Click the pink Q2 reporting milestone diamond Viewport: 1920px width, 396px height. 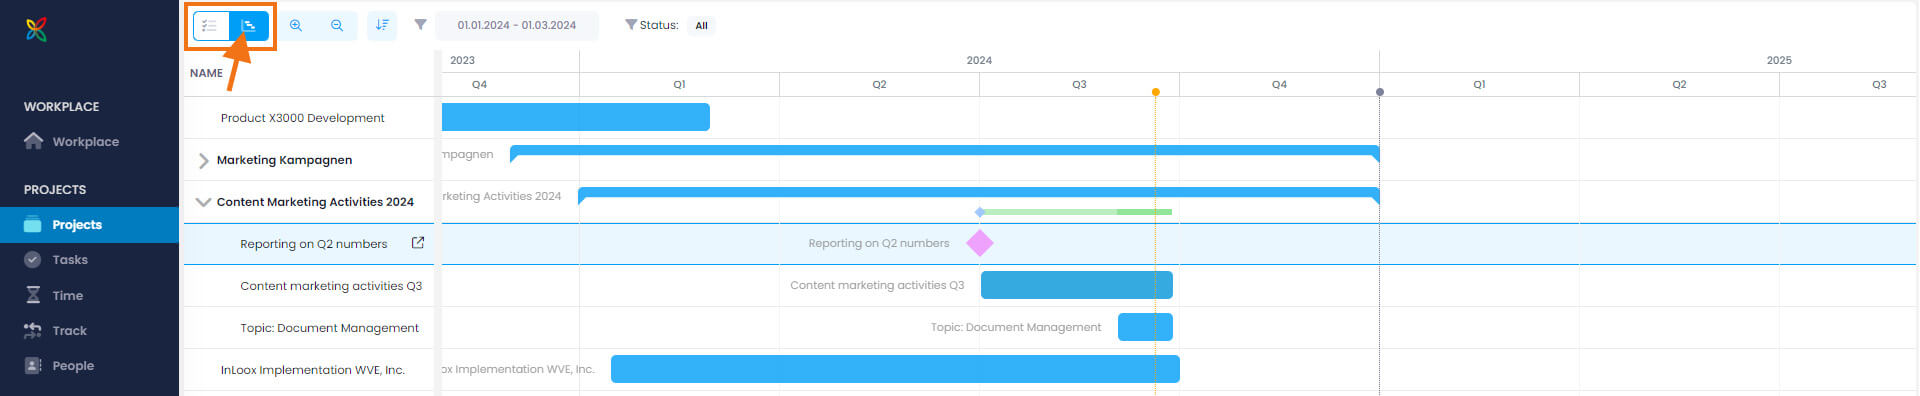pyautogui.click(x=980, y=243)
